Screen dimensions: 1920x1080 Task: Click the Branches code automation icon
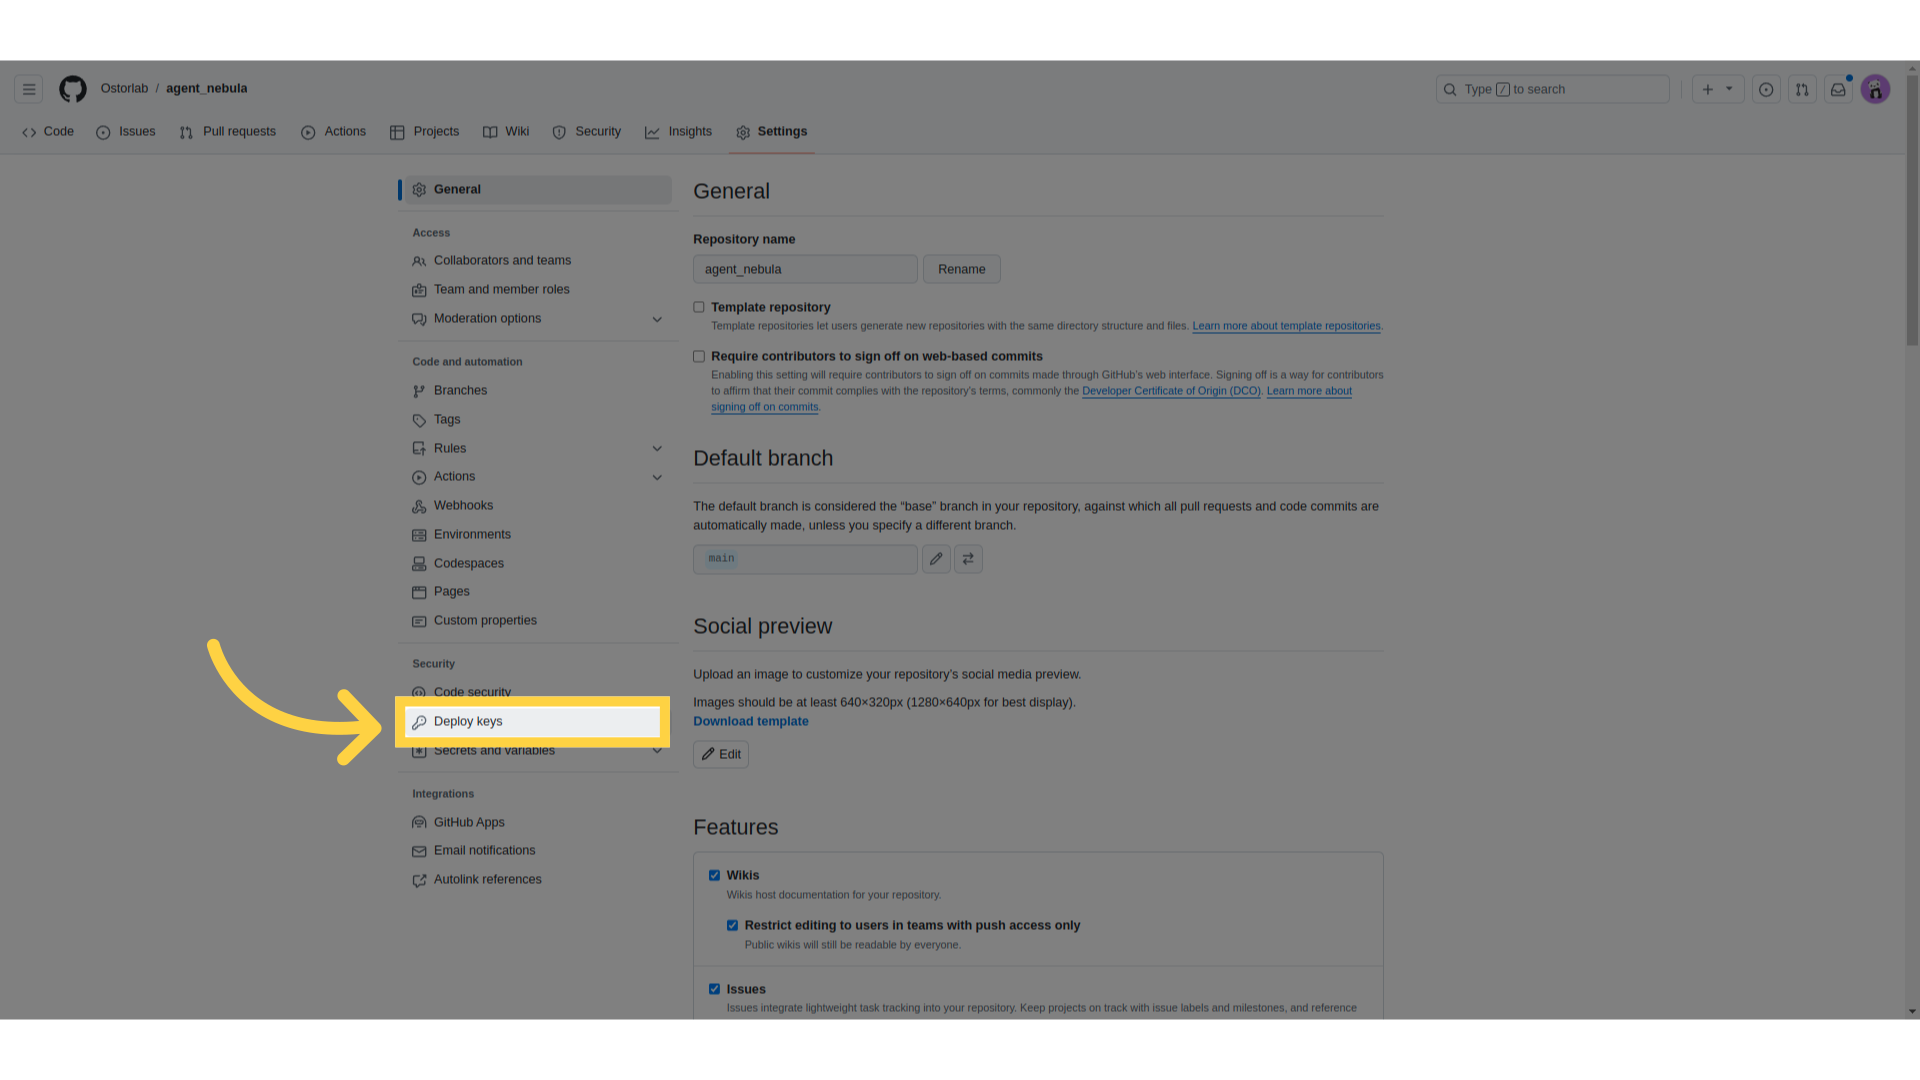tap(418, 390)
